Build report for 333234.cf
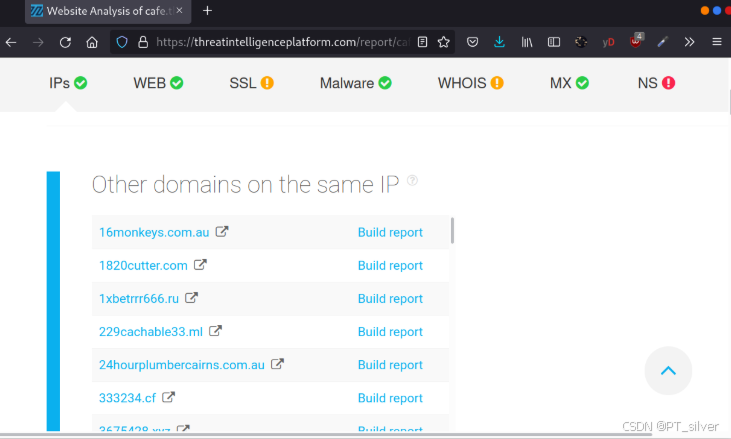Image resolution: width=731 pixels, height=439 pixels. [390, 398]
